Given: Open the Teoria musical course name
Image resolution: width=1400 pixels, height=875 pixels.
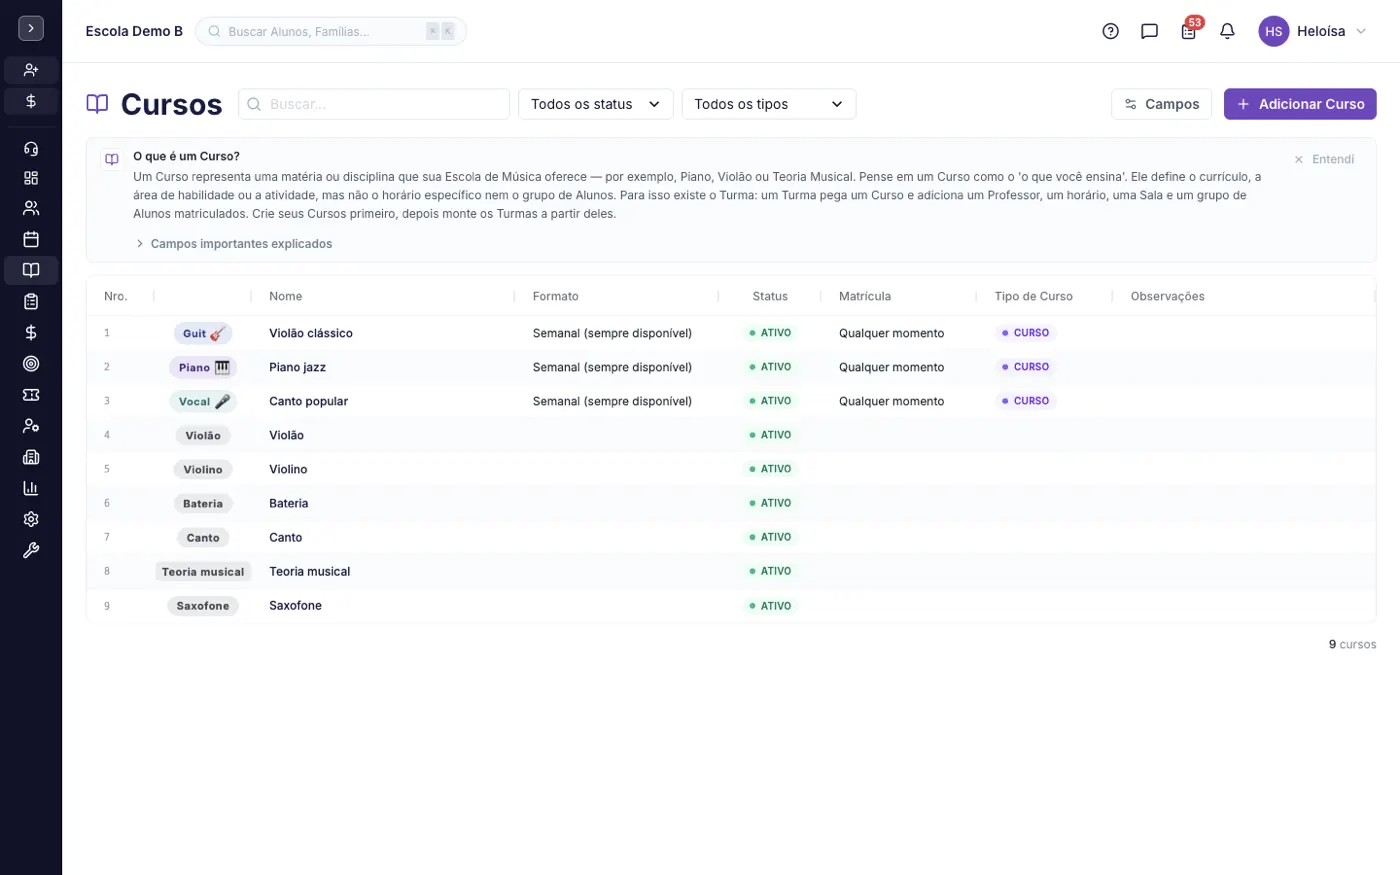Looking at the screenshot, I should tap(310, 571).
